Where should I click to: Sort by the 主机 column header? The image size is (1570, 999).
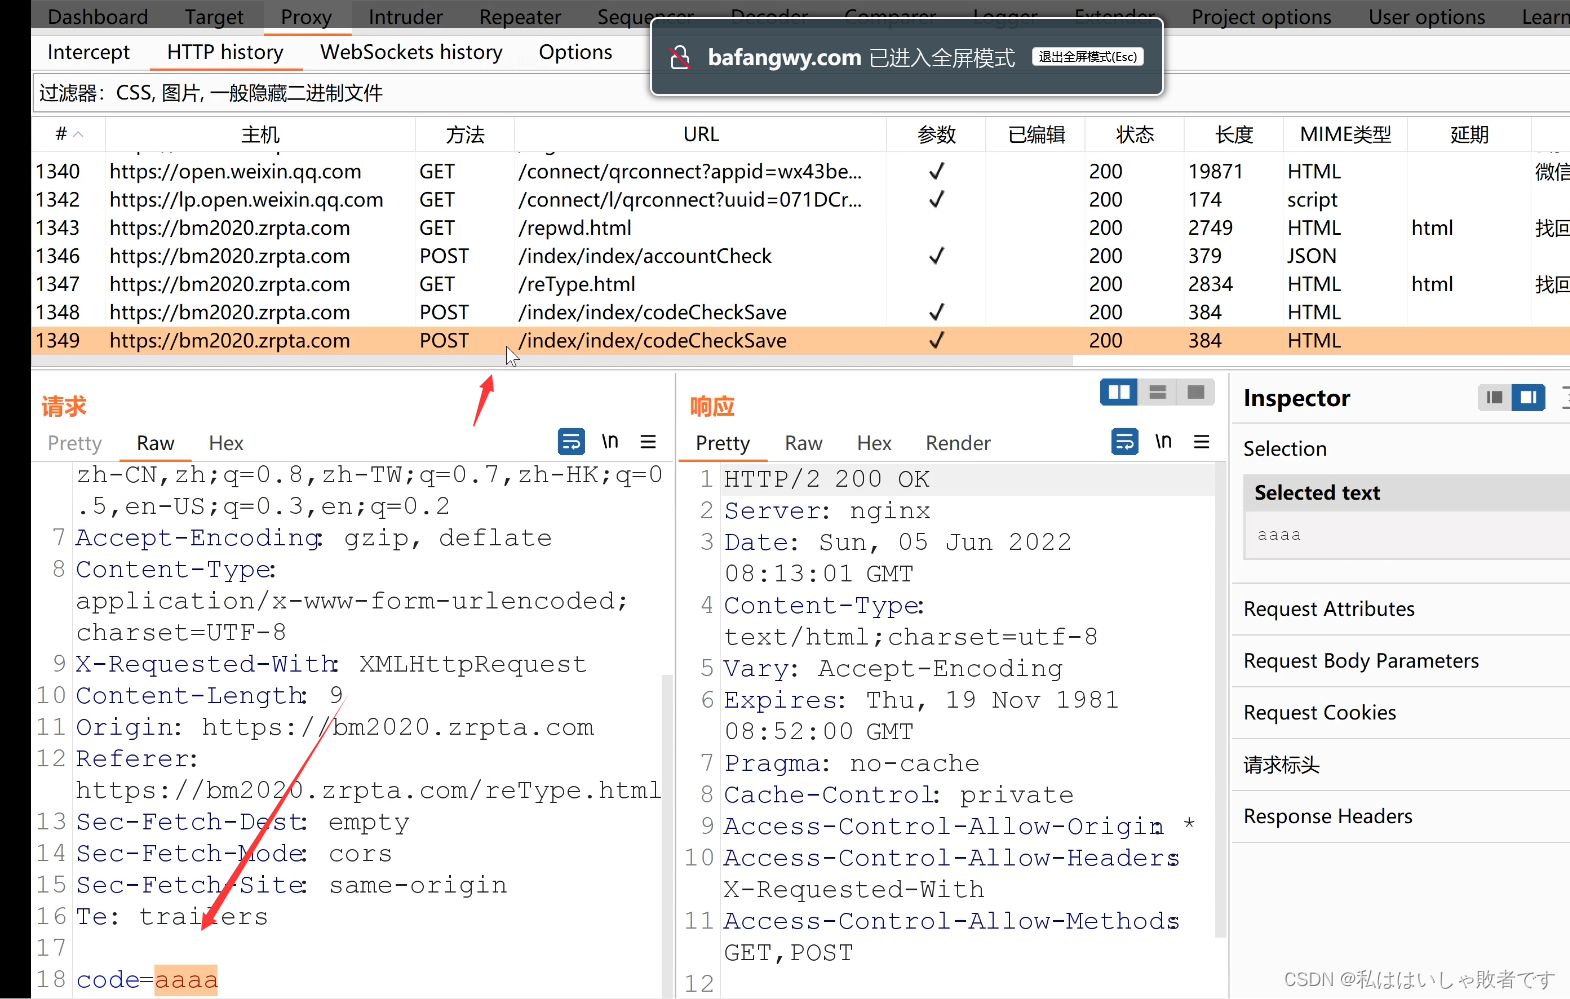pyautogui.click(x=260, y=134)
